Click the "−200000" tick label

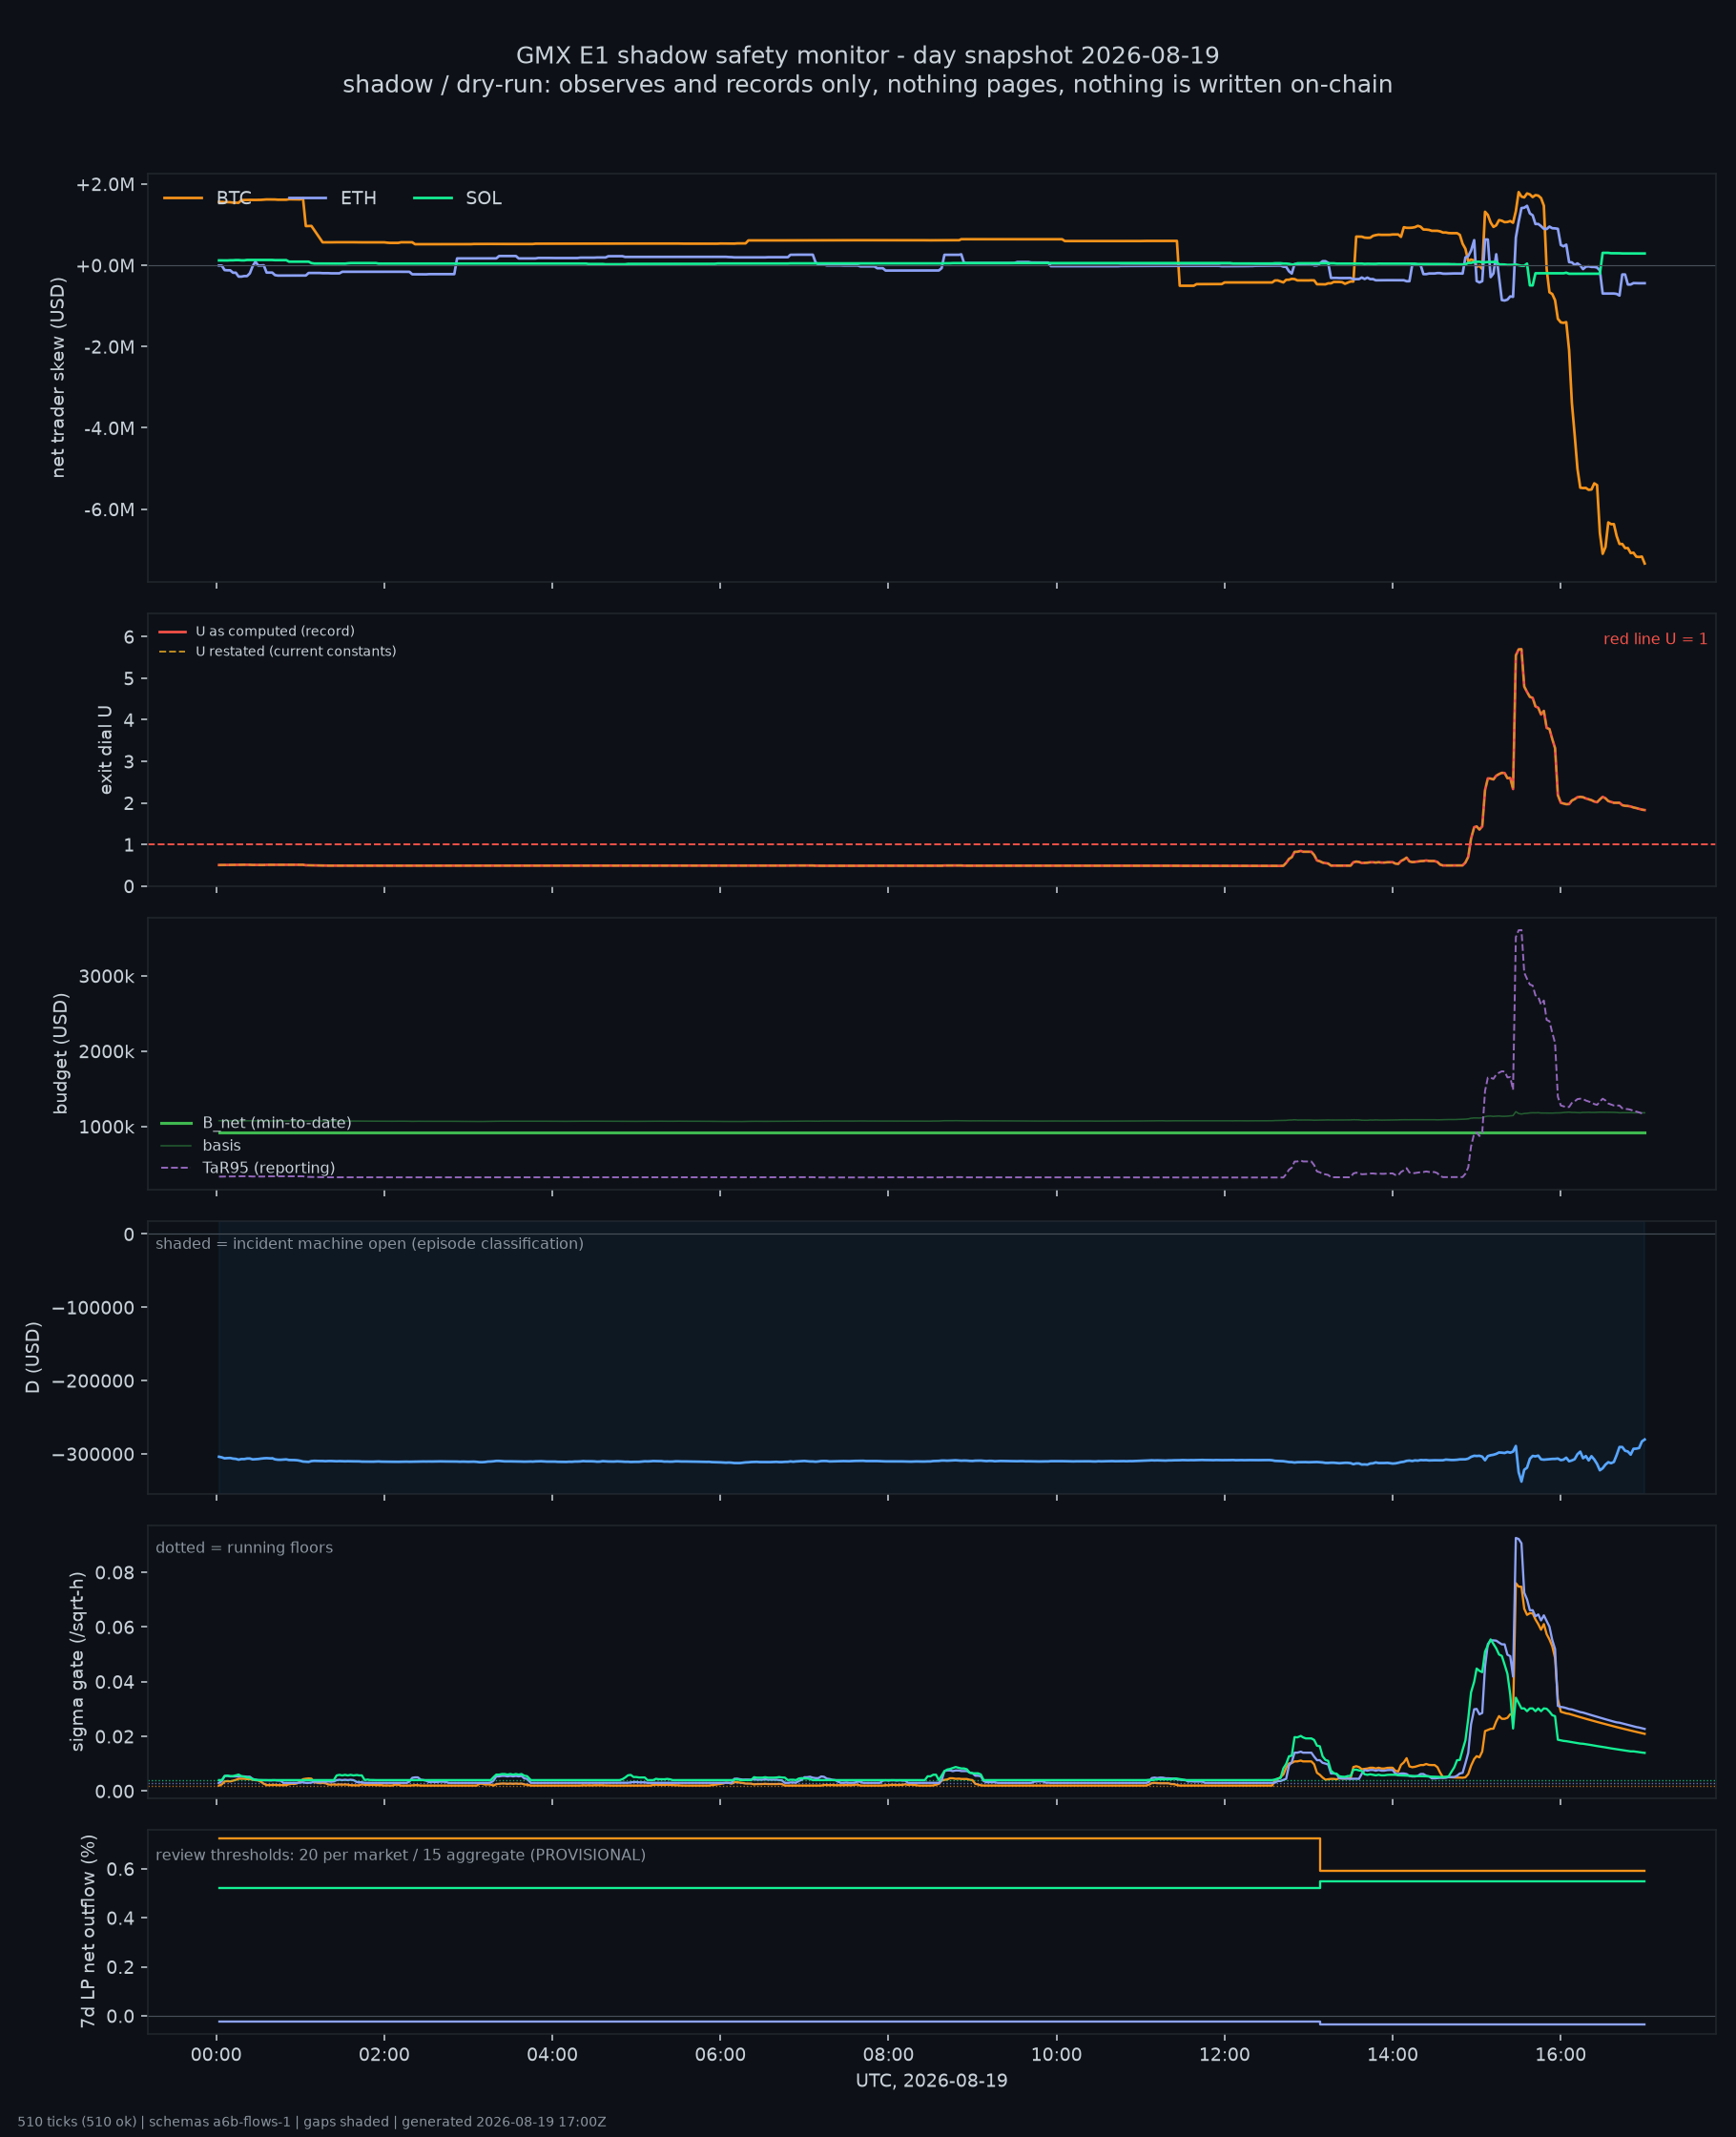click(93, 1381)
